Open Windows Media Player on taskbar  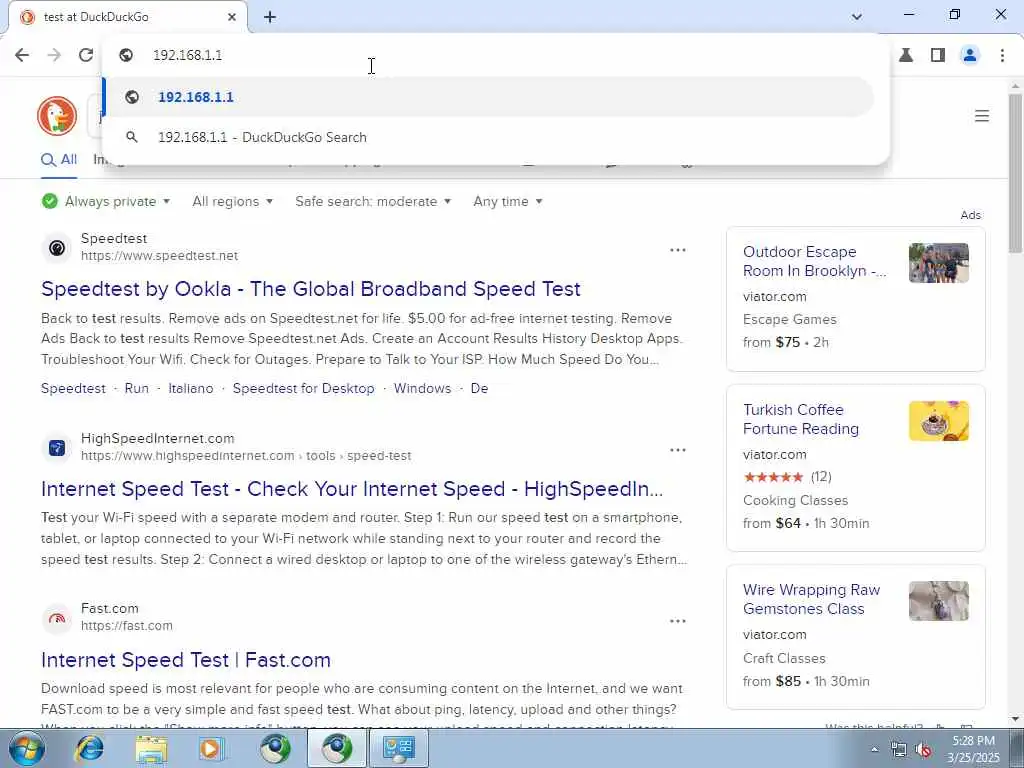tap(212, 748)
